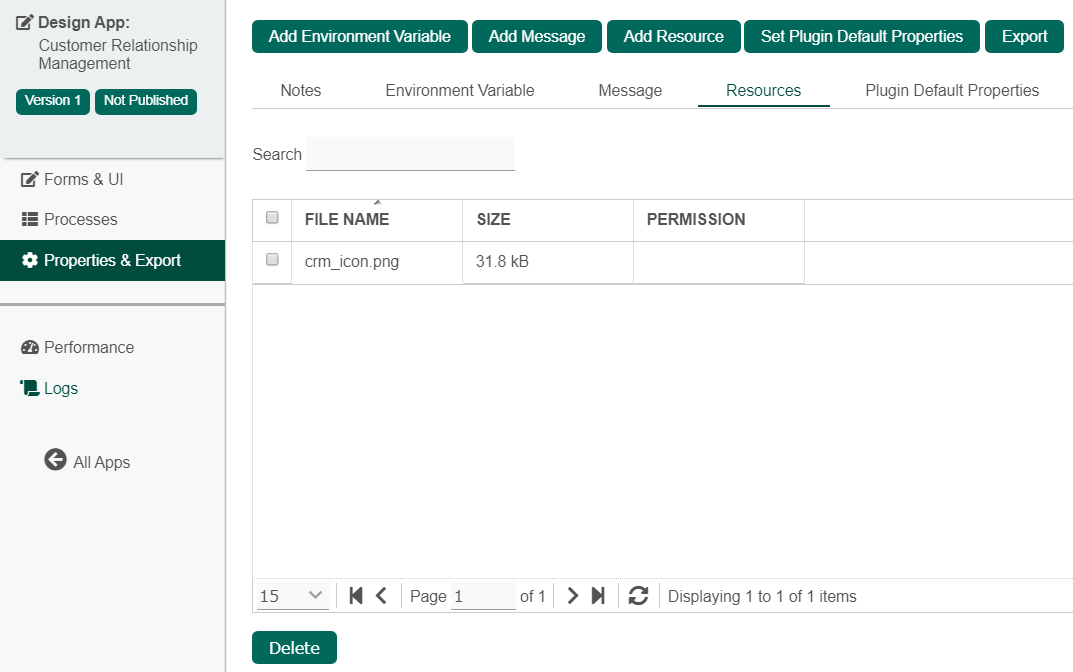Check the crm_icon.png row checkbox
1073x672 pixels.
coord(272,260)
